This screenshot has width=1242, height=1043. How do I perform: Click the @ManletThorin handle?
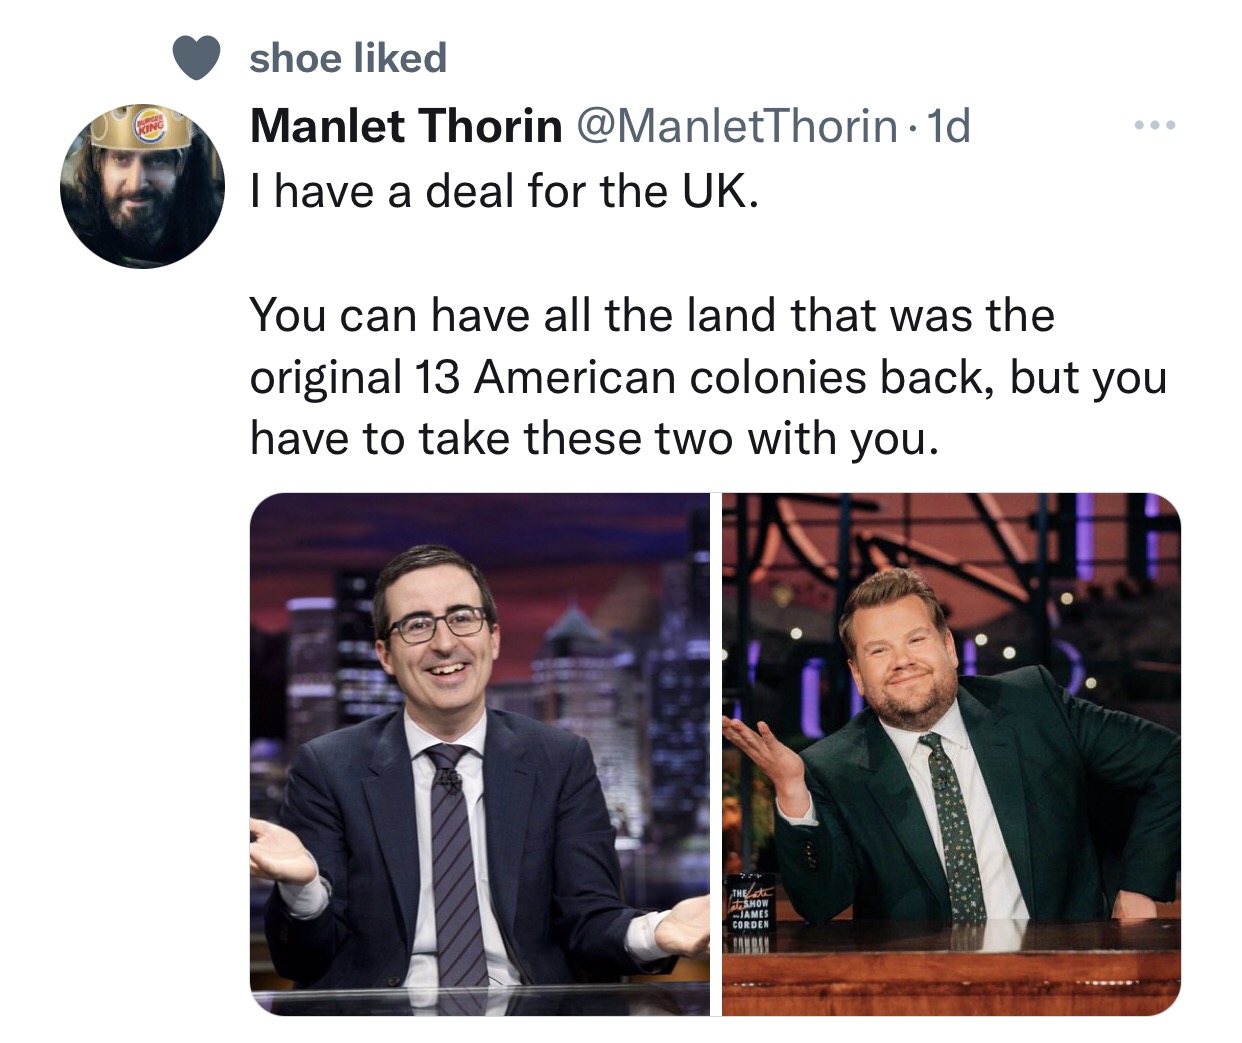(735, 126)
